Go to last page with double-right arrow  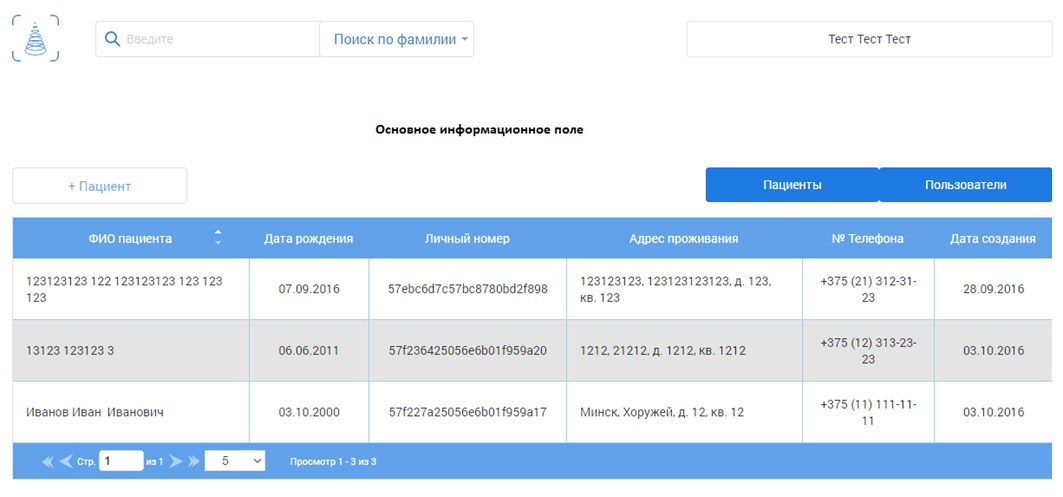click(194, 461)
